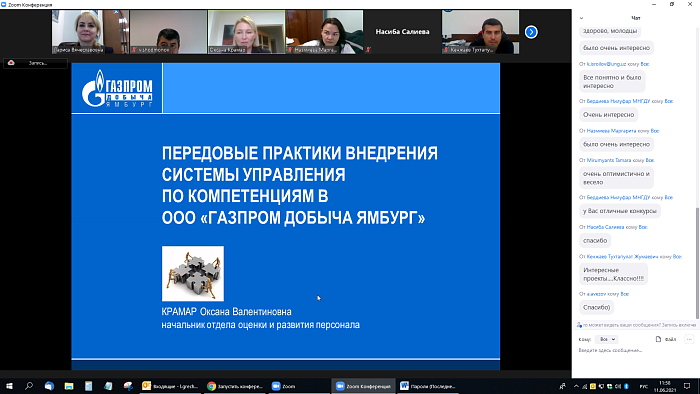The height and width of the screenshot is (394, 700).
Task: Toggle the keyboard language indicator РУС
Action: 643,386
